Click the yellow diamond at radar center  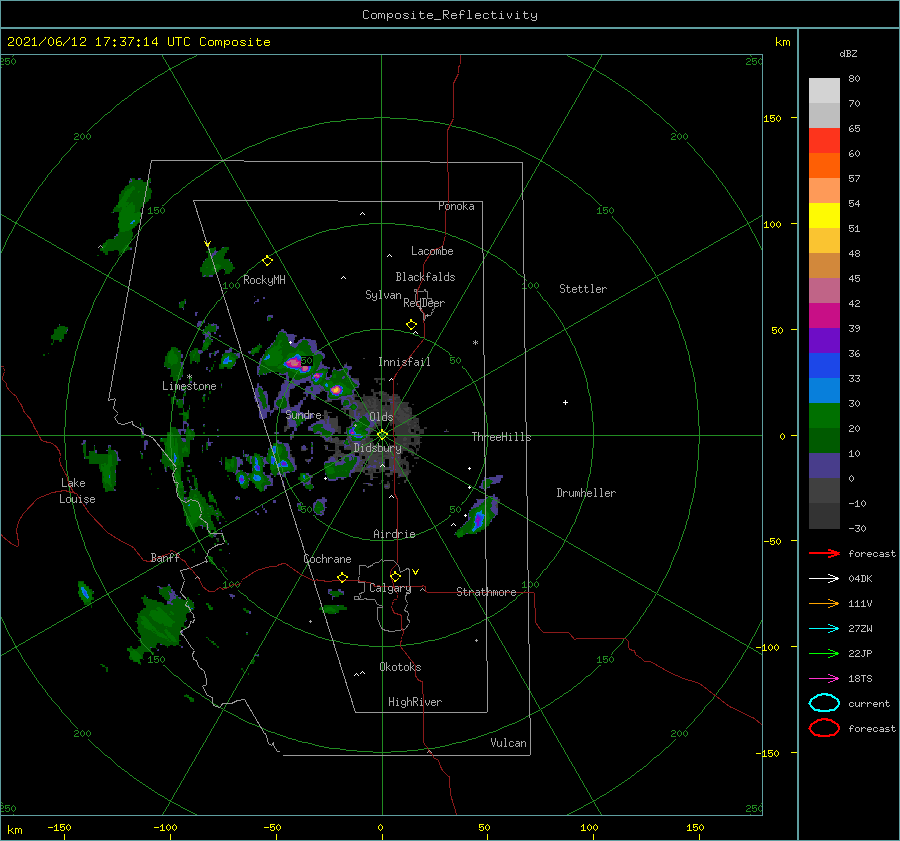point(382,435)
